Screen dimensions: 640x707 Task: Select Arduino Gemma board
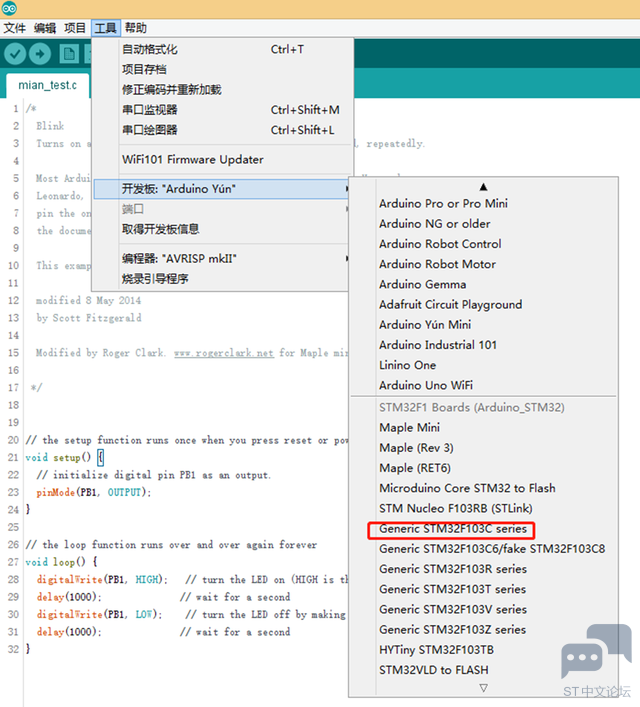click(483, 285)
